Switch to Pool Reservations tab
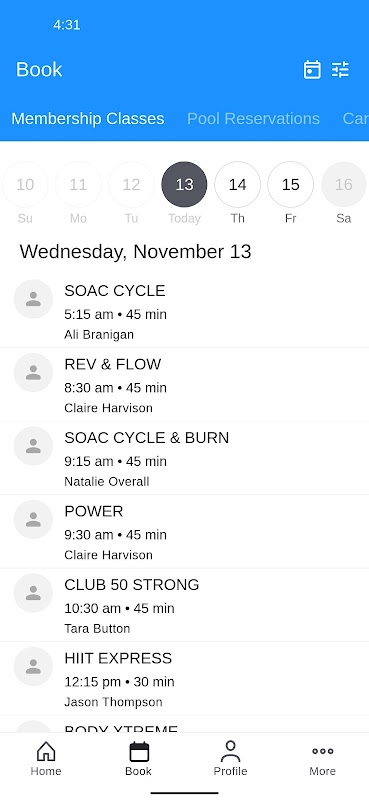Screen dimensions: 369x800 253,118
